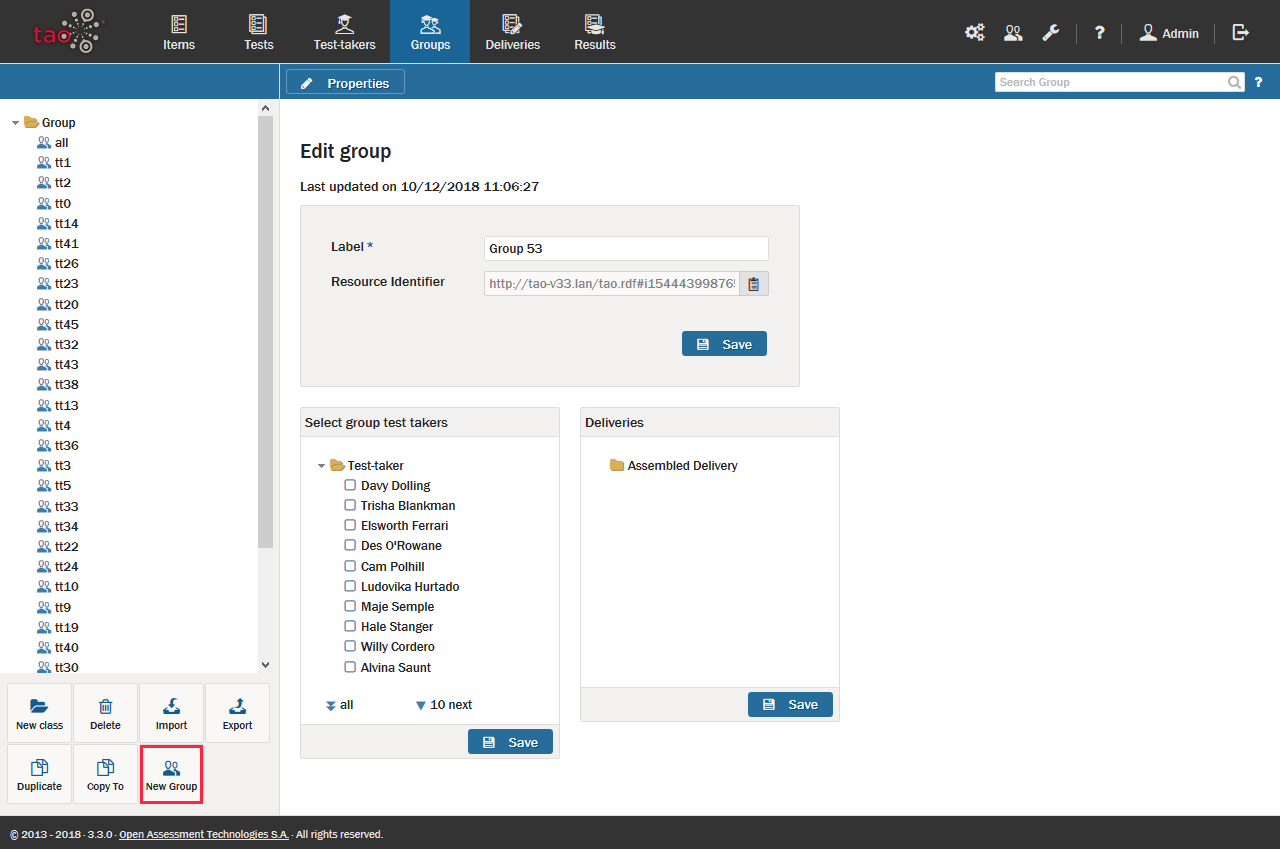Tick the Cam Polhill checkbox
This screenshot has height=849, width=1280.
tap(350, 566)
